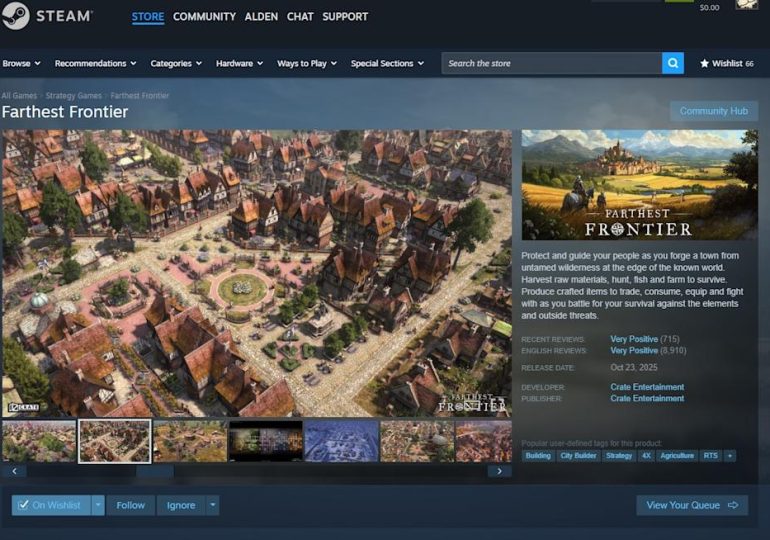
Task: Click the Search the store field
Action: pyautogui.click(x=552, y=63)
